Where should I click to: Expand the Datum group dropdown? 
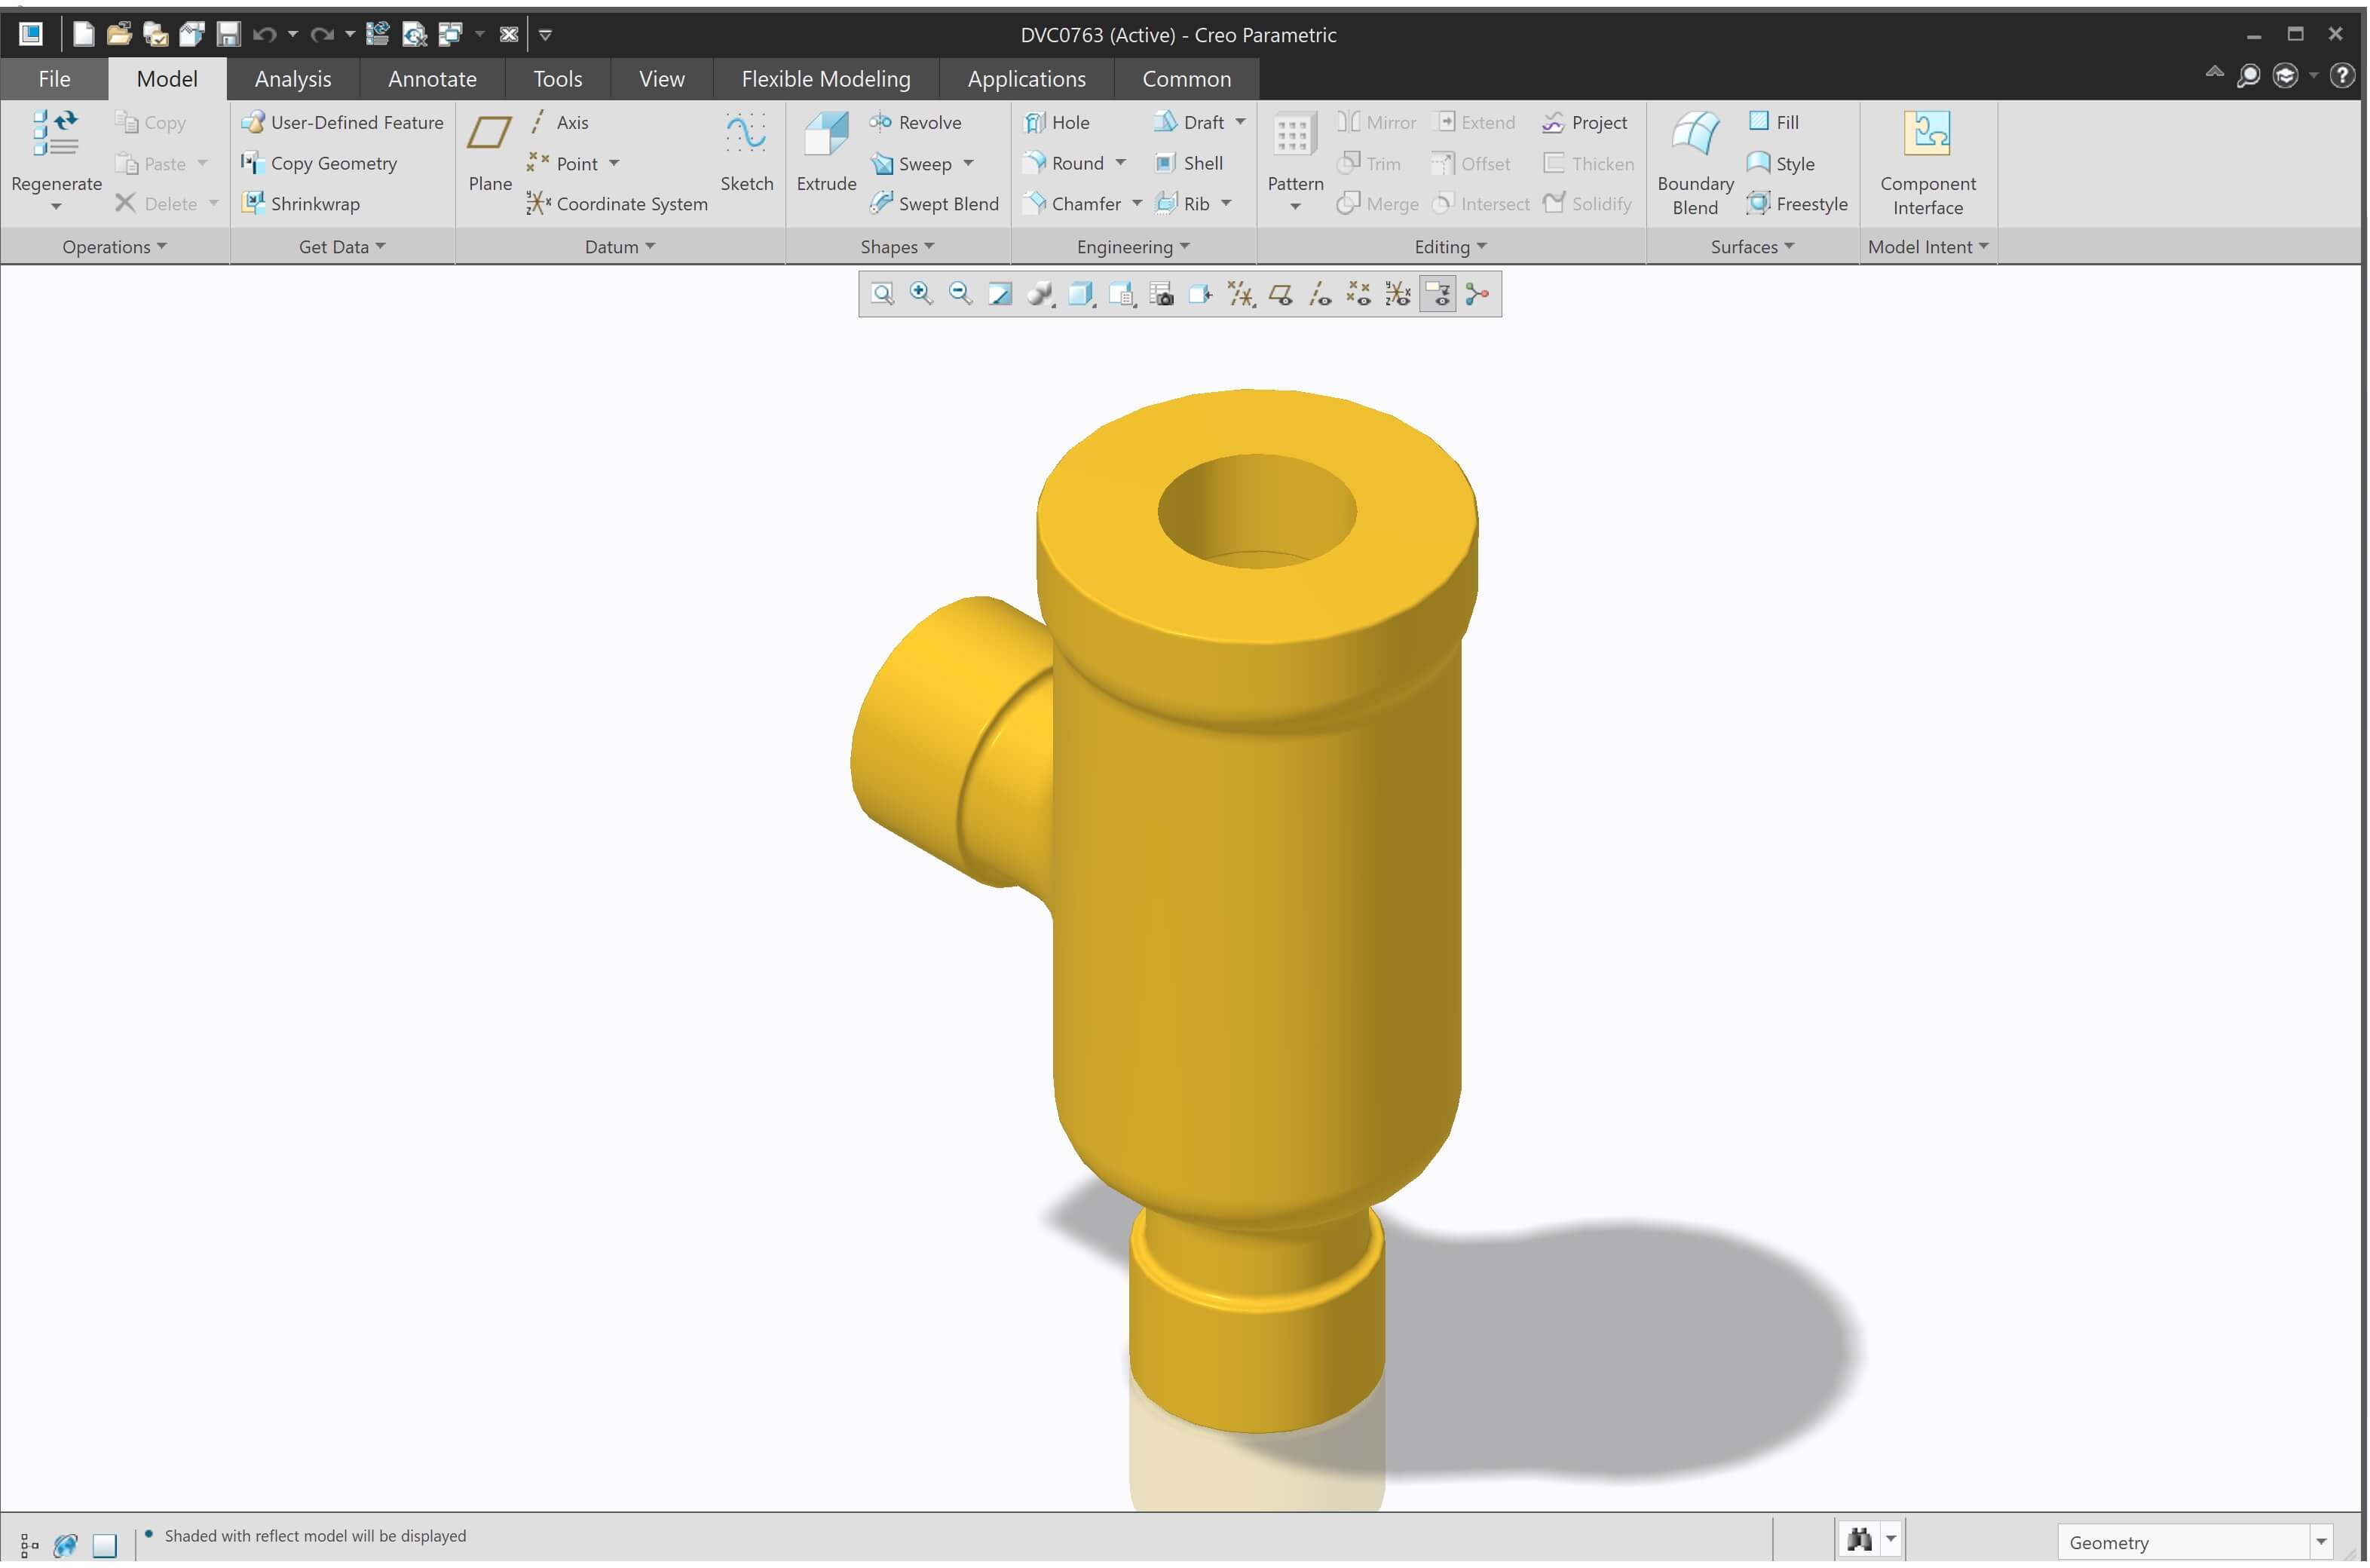point(620,247)
